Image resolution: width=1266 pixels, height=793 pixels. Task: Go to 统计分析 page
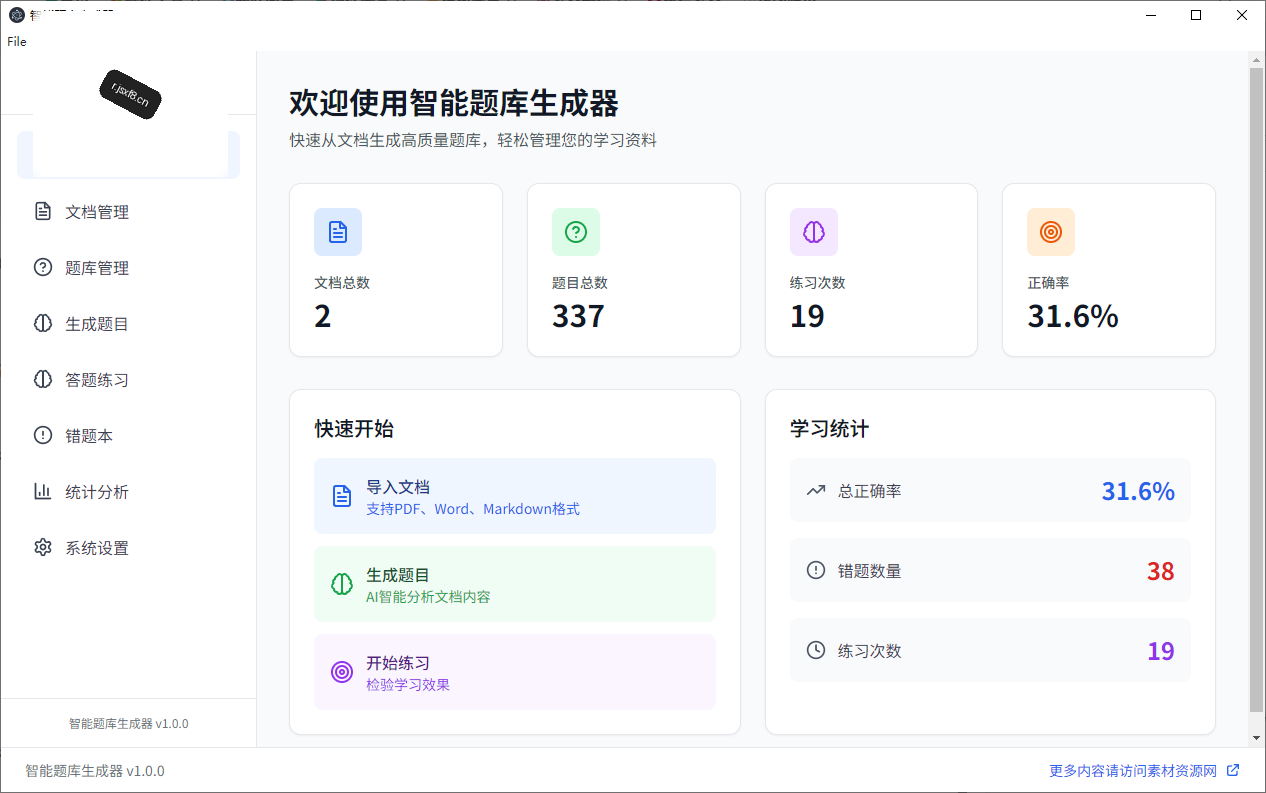[x=128, y=492]
